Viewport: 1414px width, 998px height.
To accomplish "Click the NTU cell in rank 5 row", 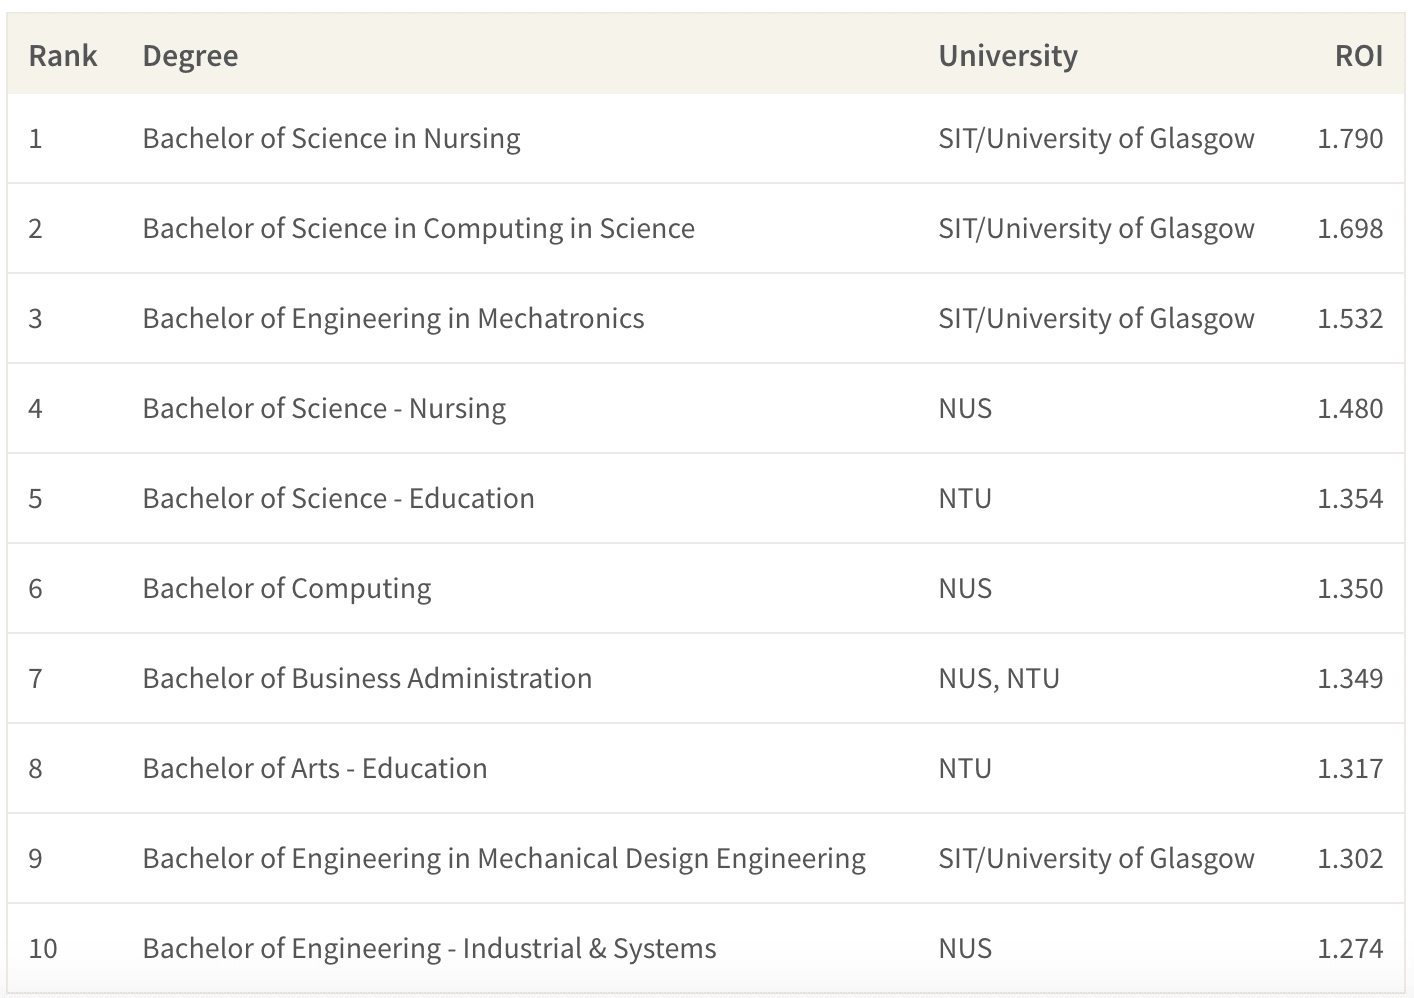I will [965, 498].
